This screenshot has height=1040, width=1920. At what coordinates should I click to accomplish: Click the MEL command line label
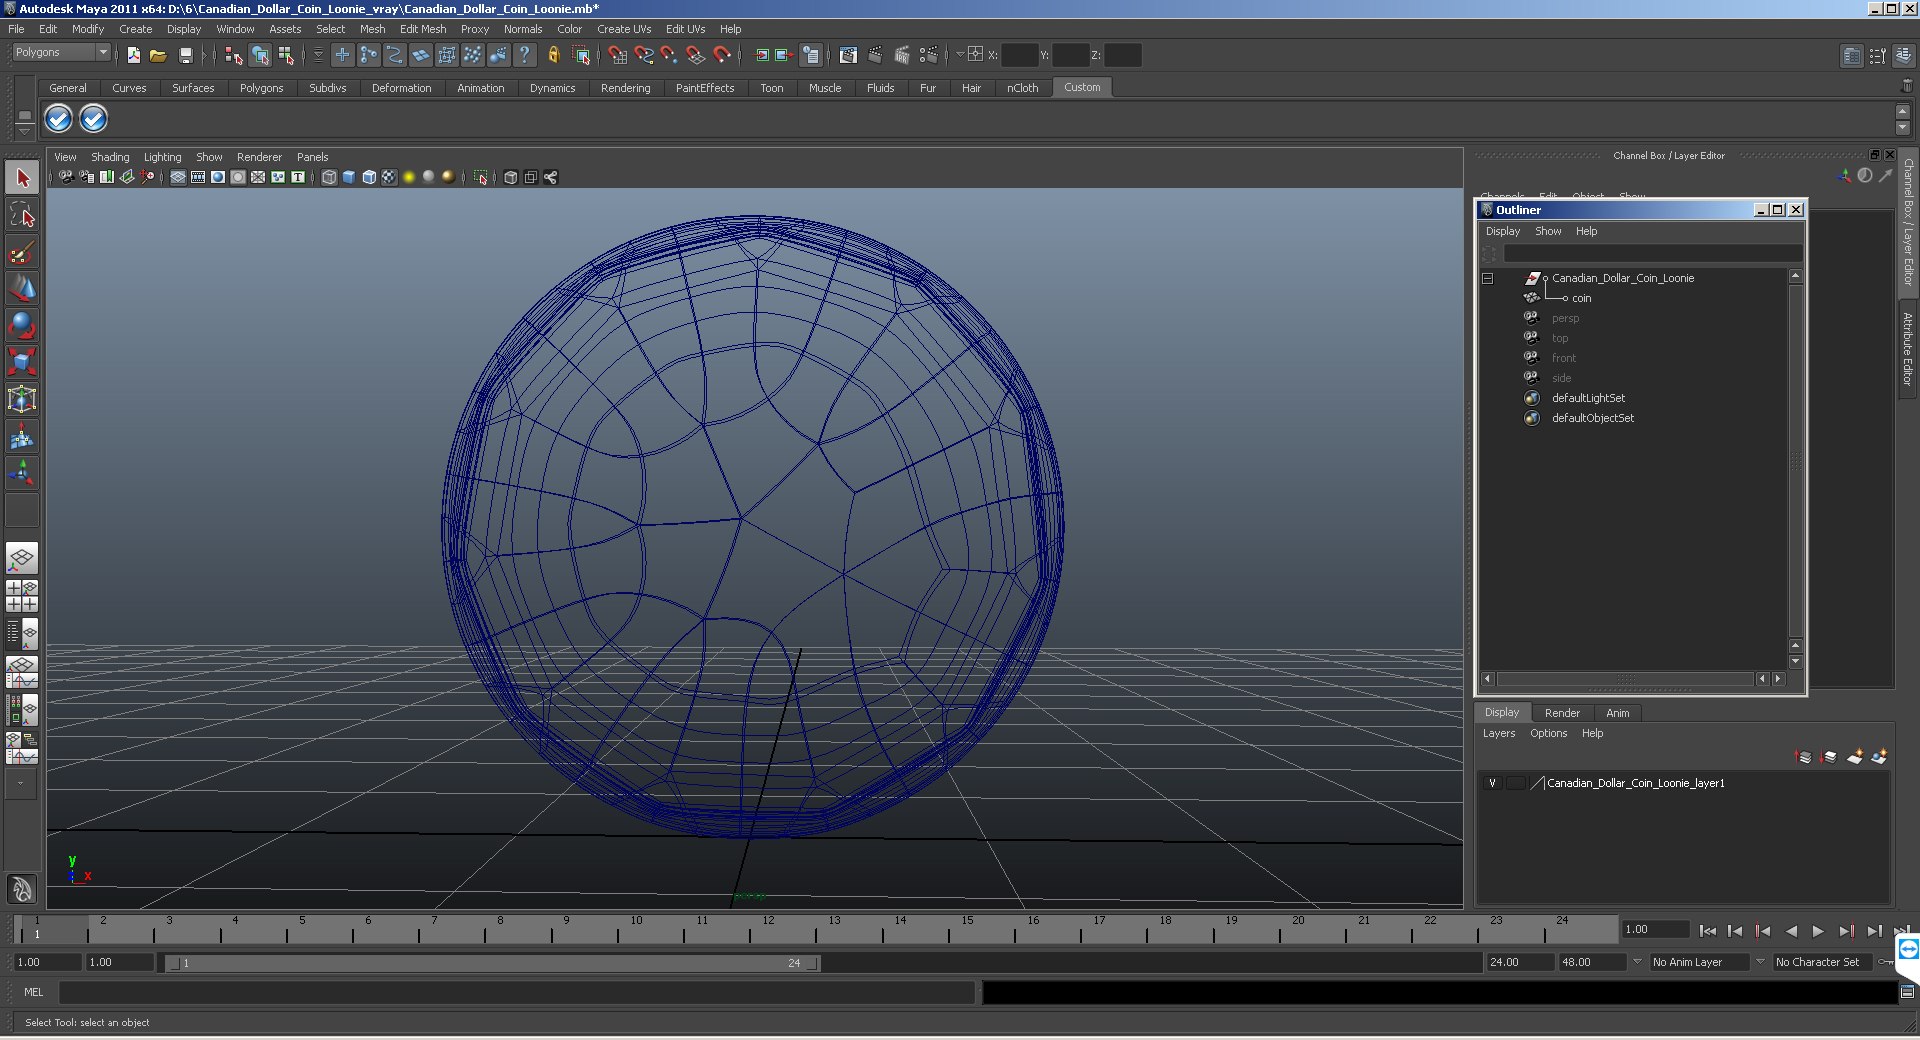[x=34, y=992]
